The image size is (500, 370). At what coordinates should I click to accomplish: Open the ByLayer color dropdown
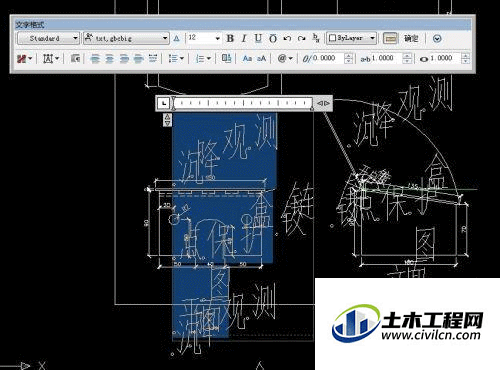(x=352, y=38)
